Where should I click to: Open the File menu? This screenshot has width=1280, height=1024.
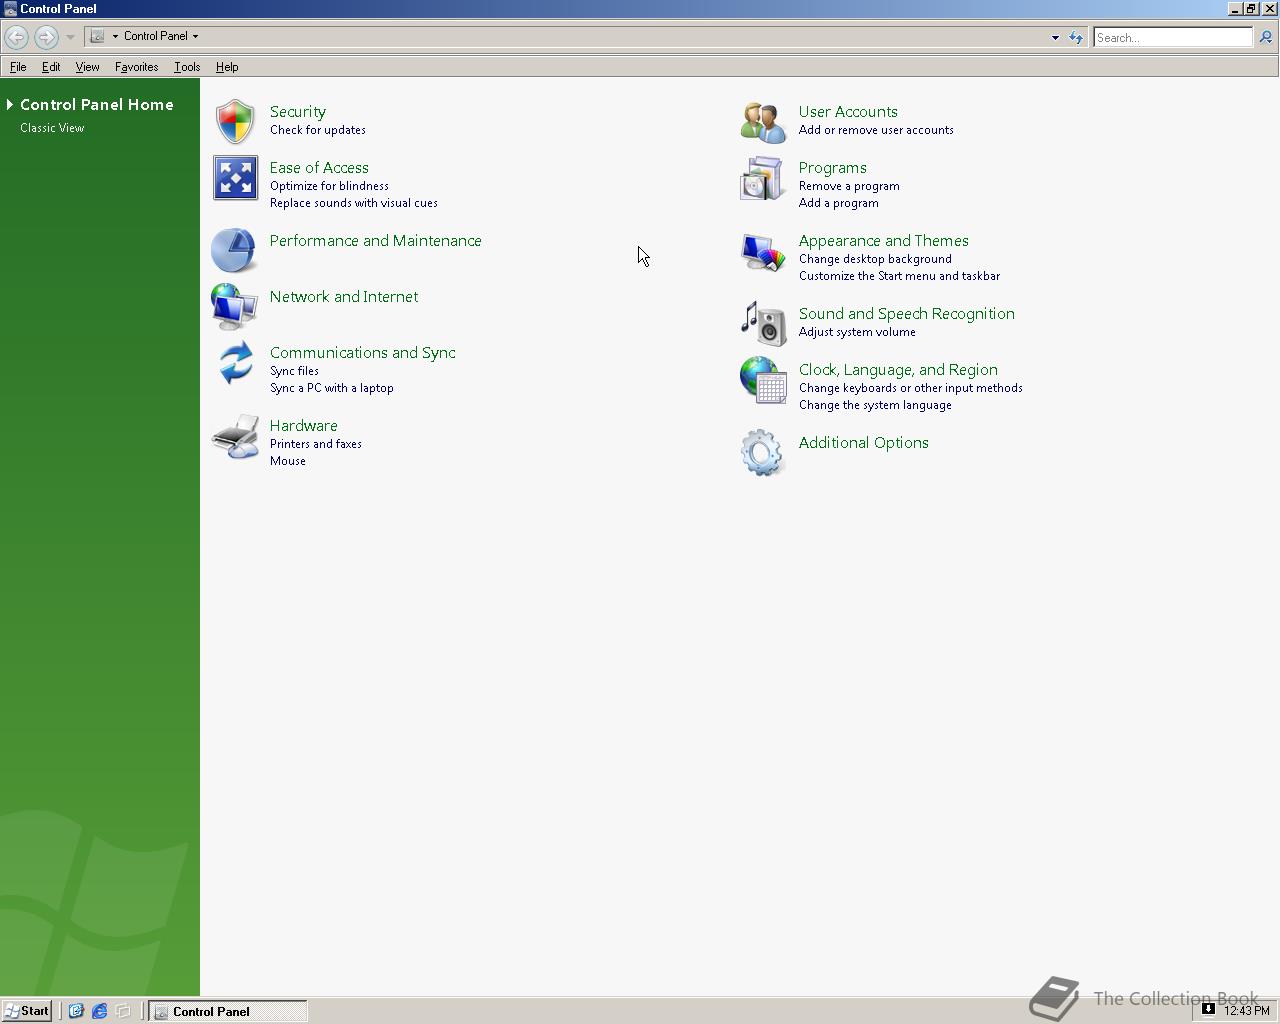(x=18, y=67)
